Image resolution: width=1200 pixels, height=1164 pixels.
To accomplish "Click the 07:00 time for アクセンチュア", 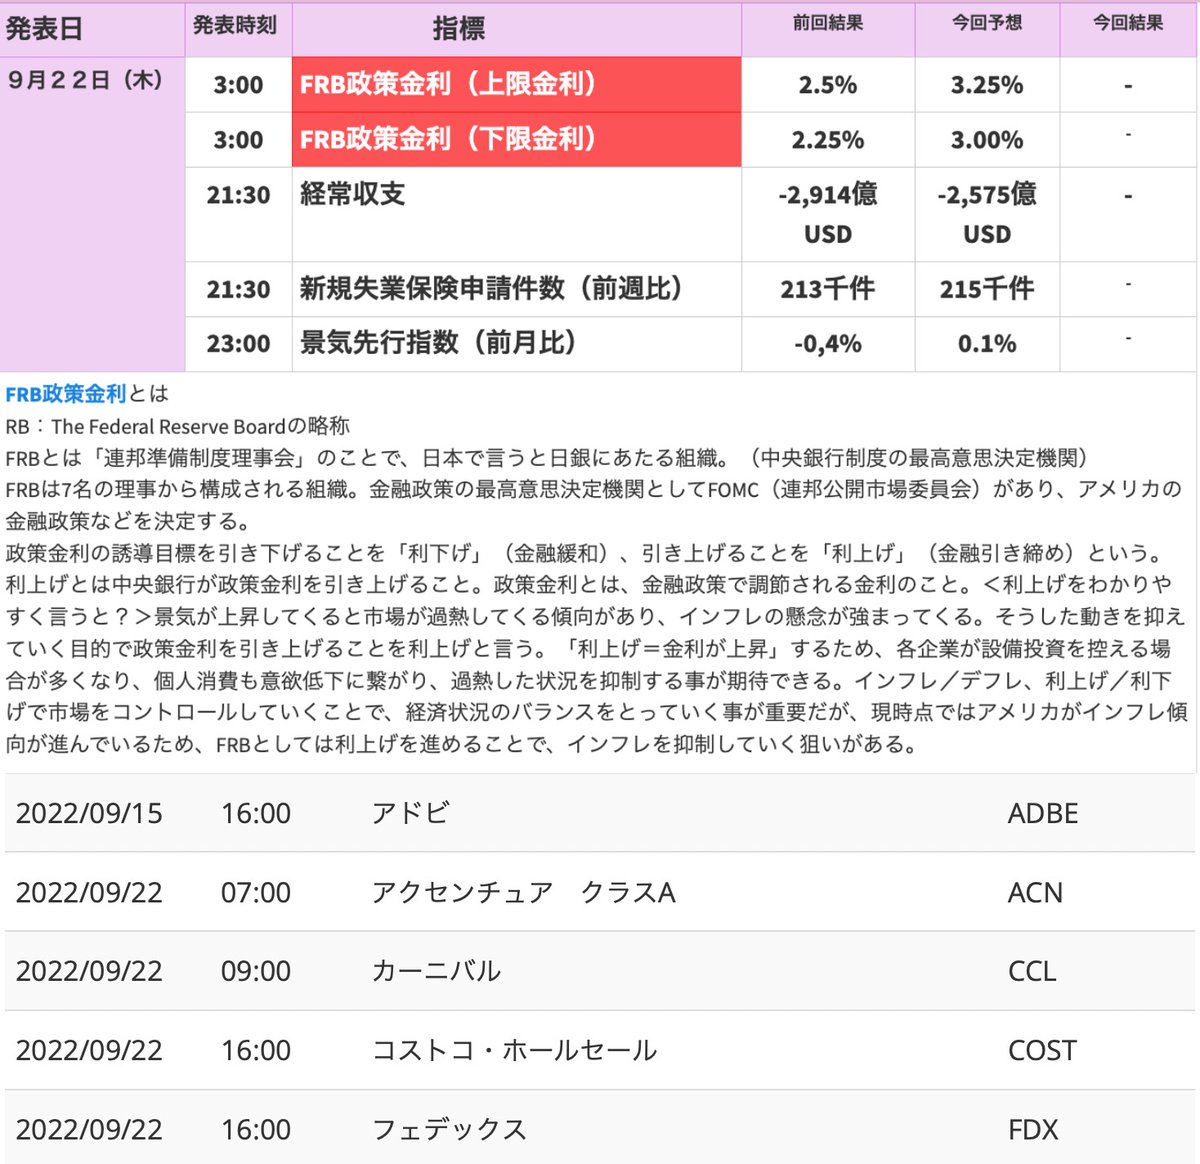I will pos(256,892).
